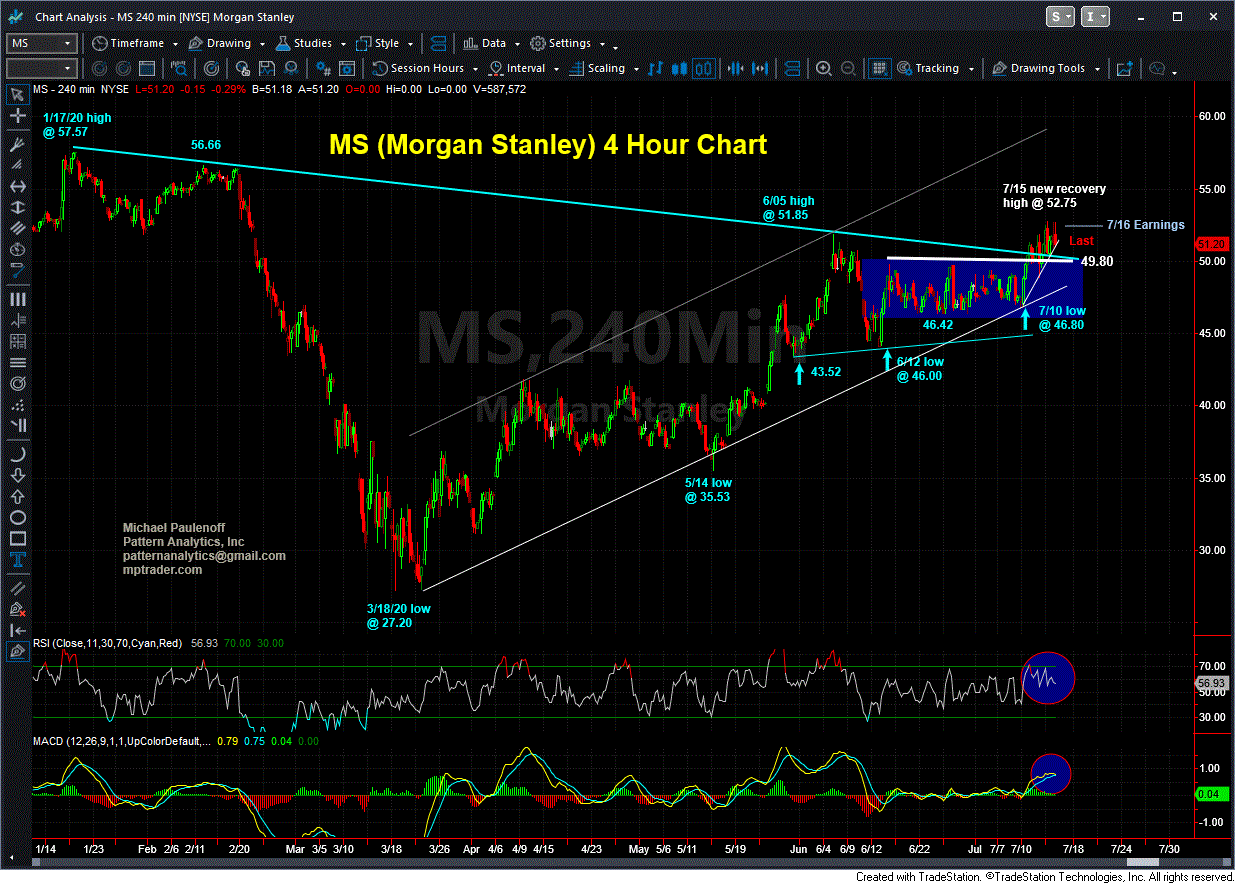1235x883 pixels.
Task: Toggle the S symbol link button
Action: pos(1062,17)
